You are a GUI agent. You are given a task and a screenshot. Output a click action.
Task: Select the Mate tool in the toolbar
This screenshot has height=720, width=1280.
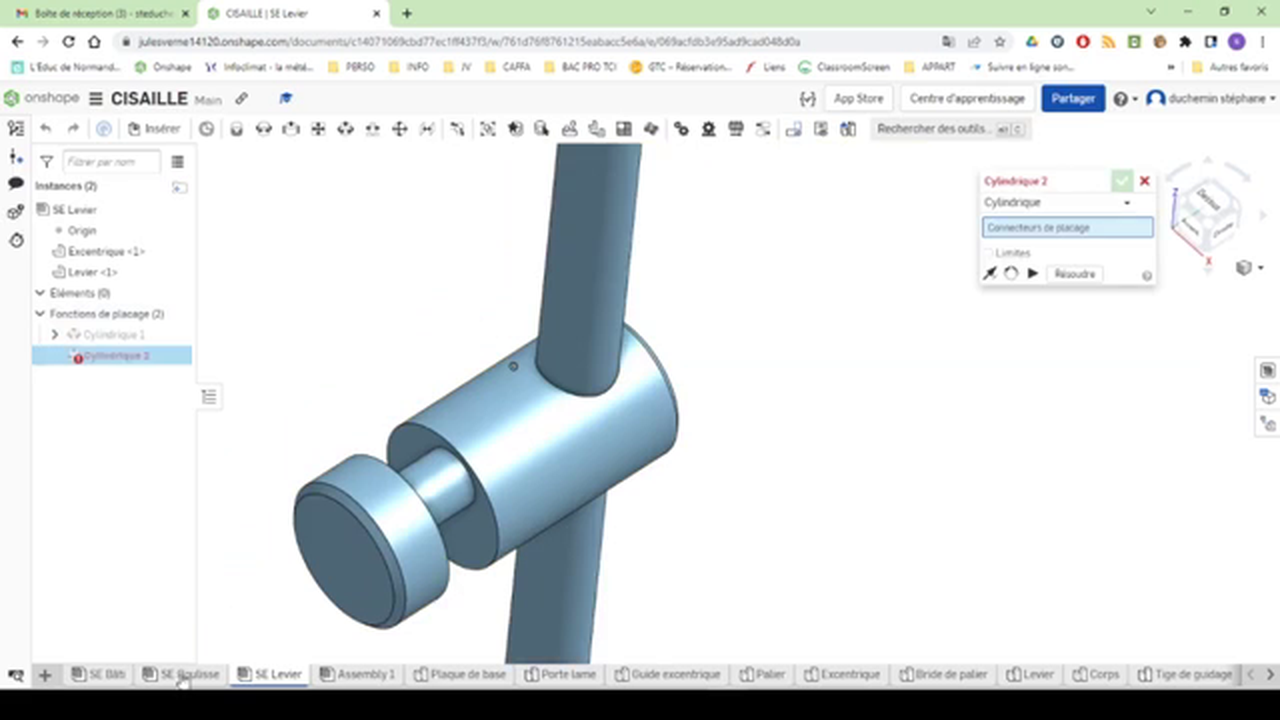coord(236,128)
